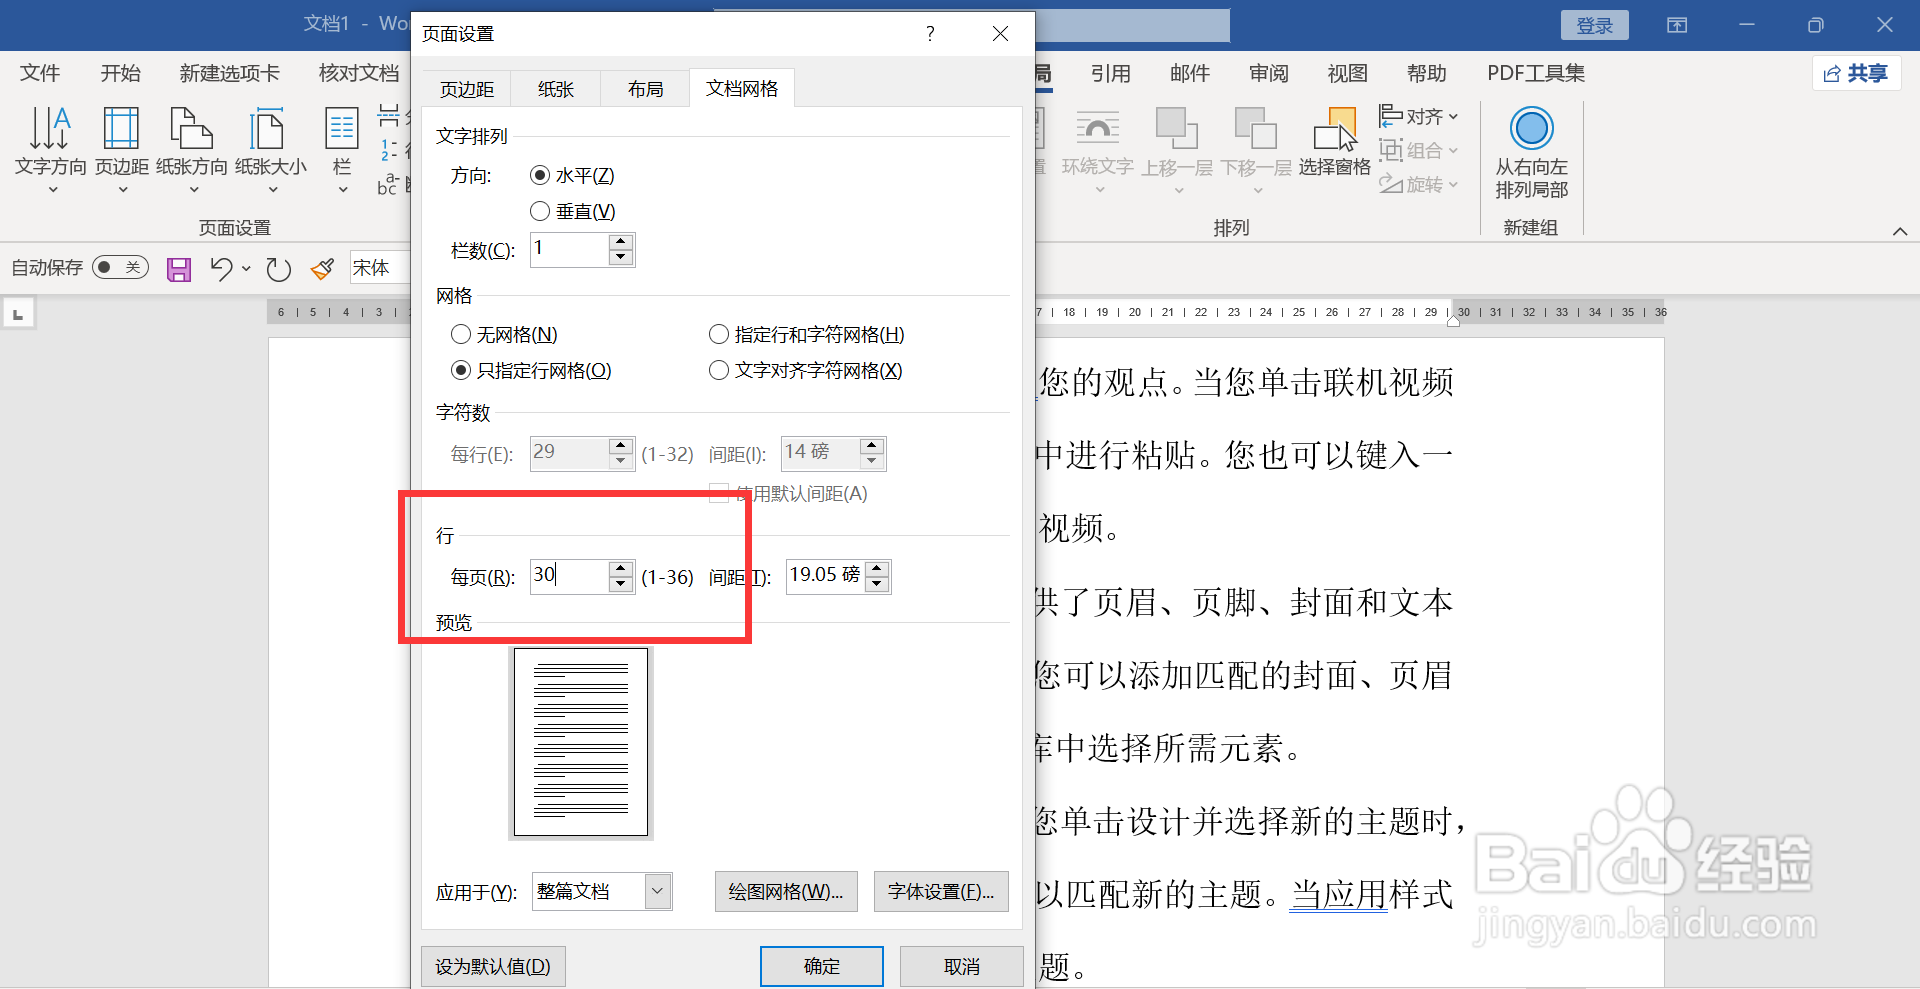
Task: Open the 页边距 (margins) tool
Action: (x=120, y=148)
